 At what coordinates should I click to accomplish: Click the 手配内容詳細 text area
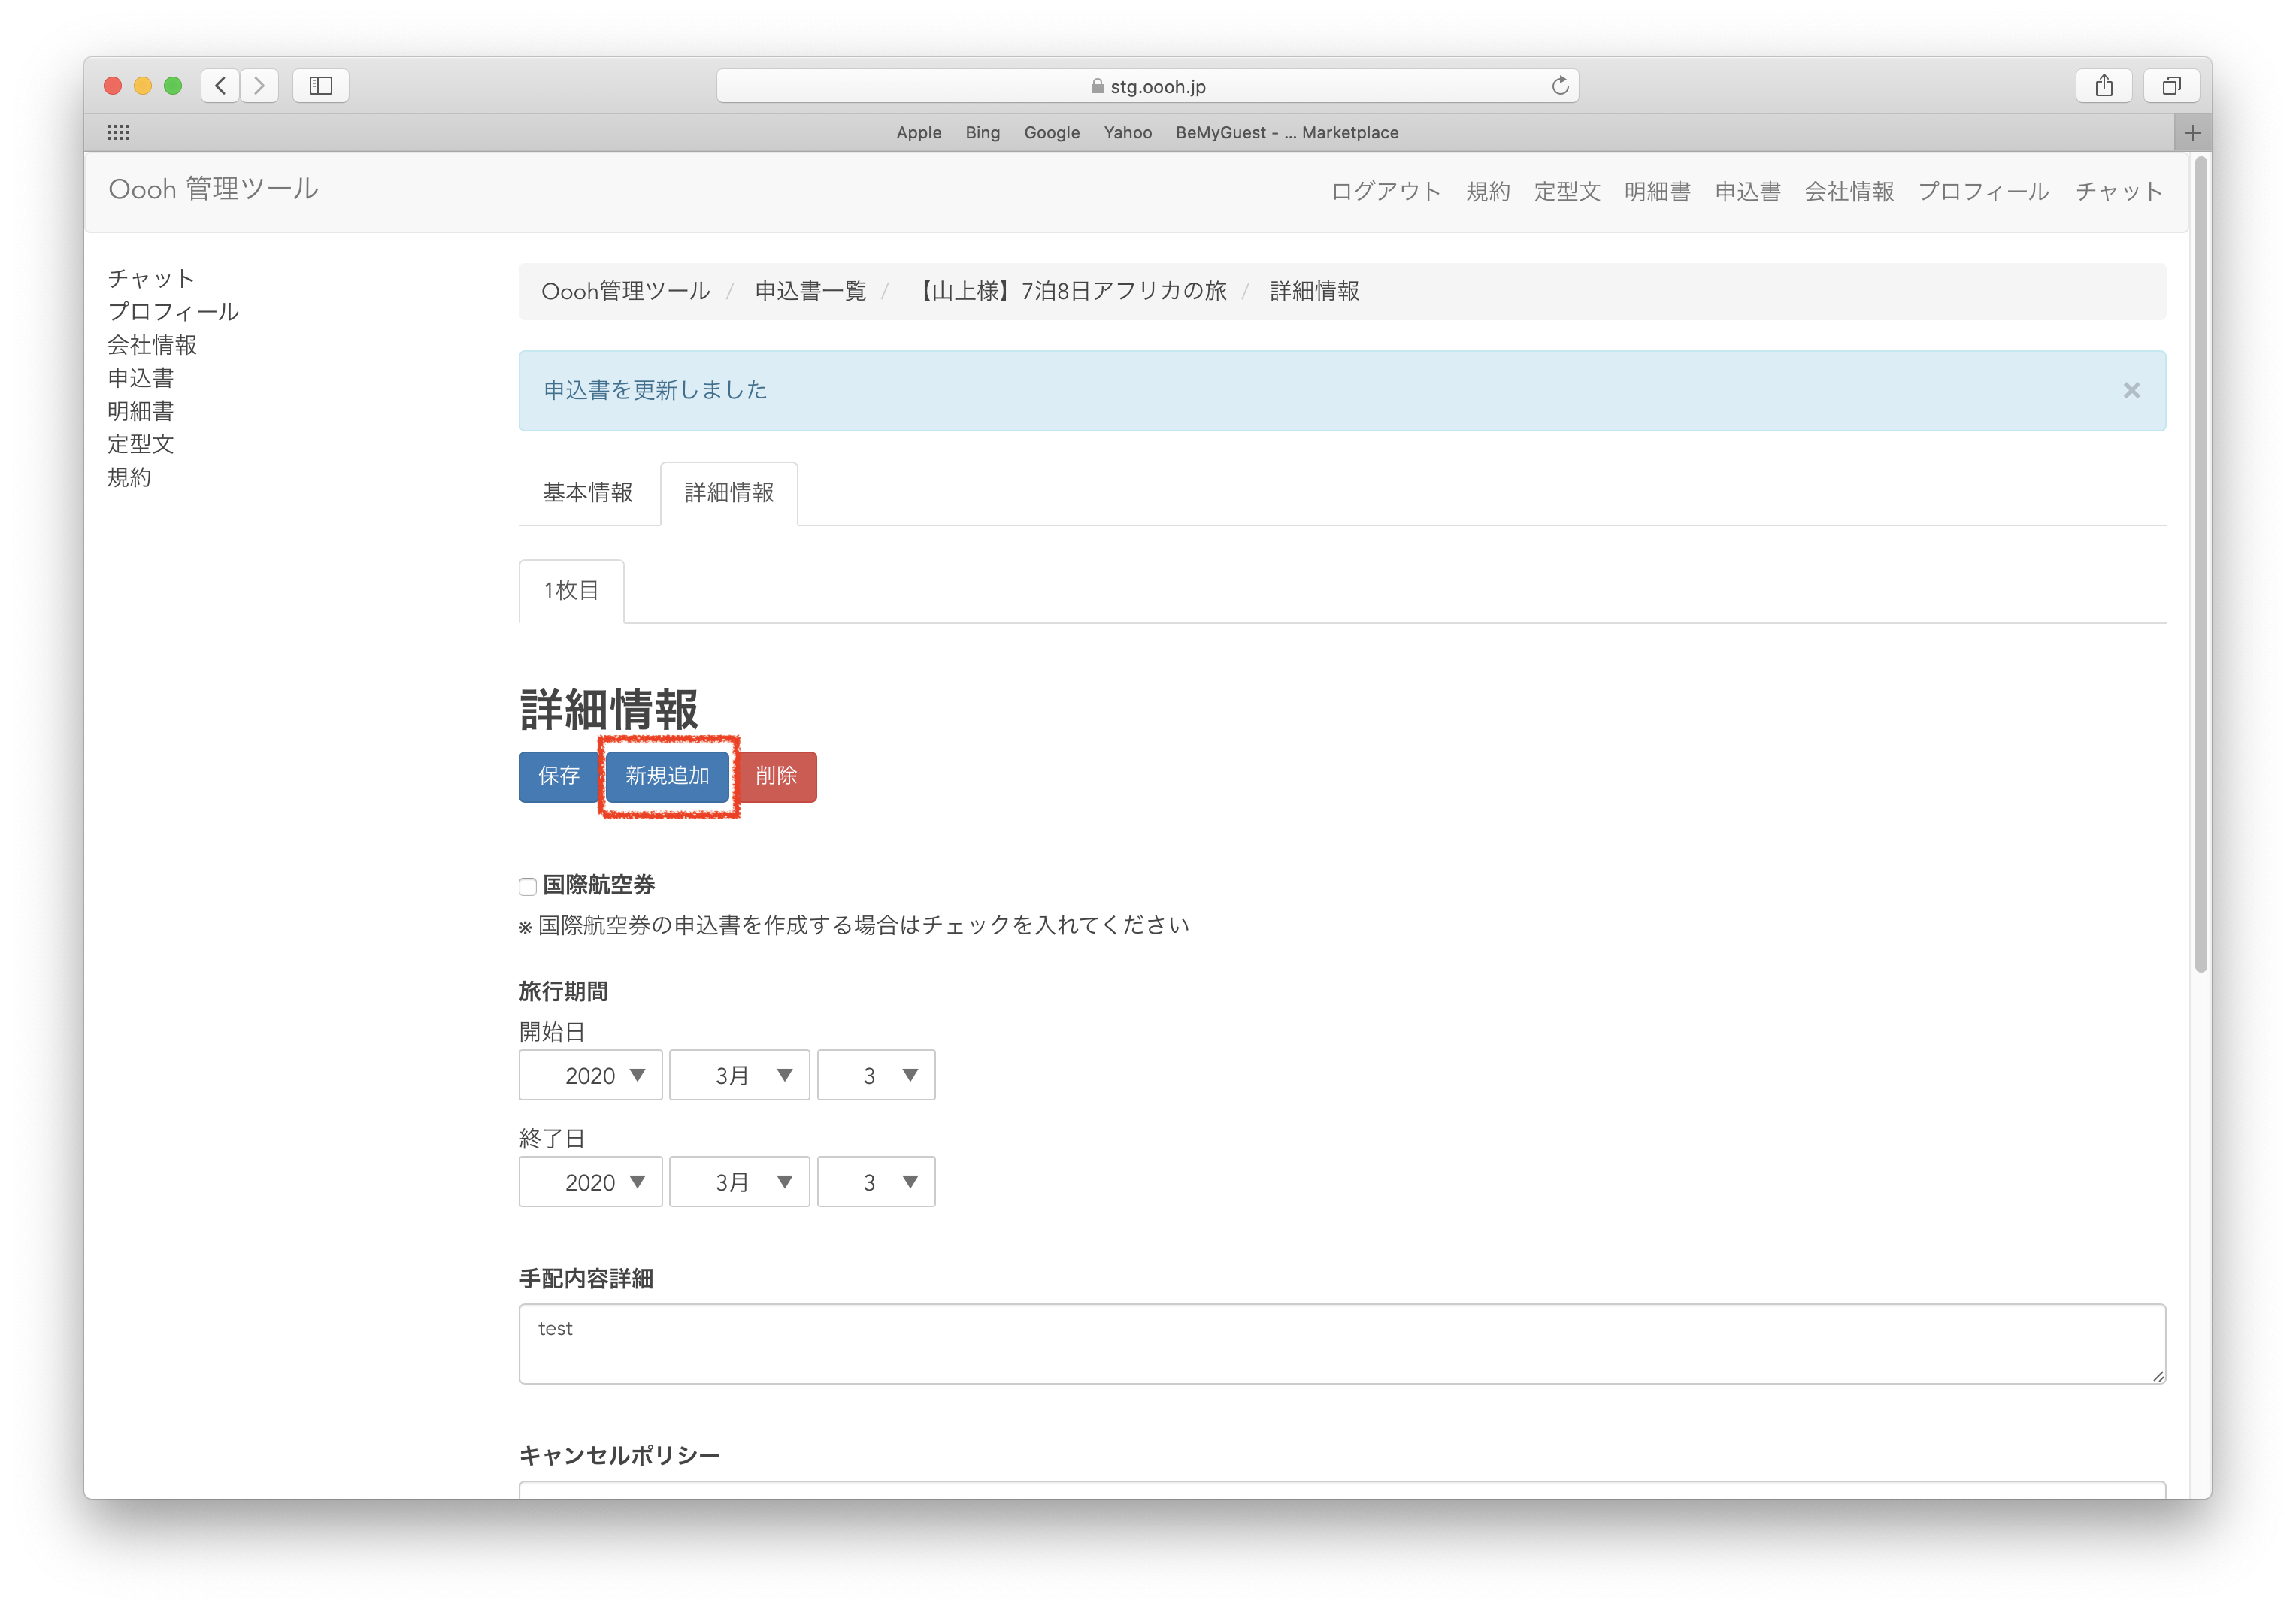point(1342,1344)
